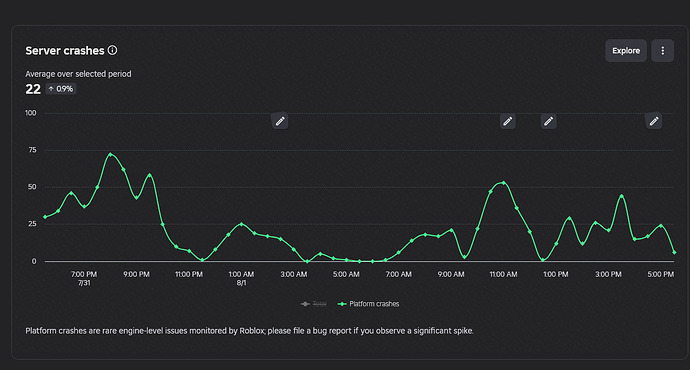
Task: Click the 7:00 AM axis label
Action: 399,275
